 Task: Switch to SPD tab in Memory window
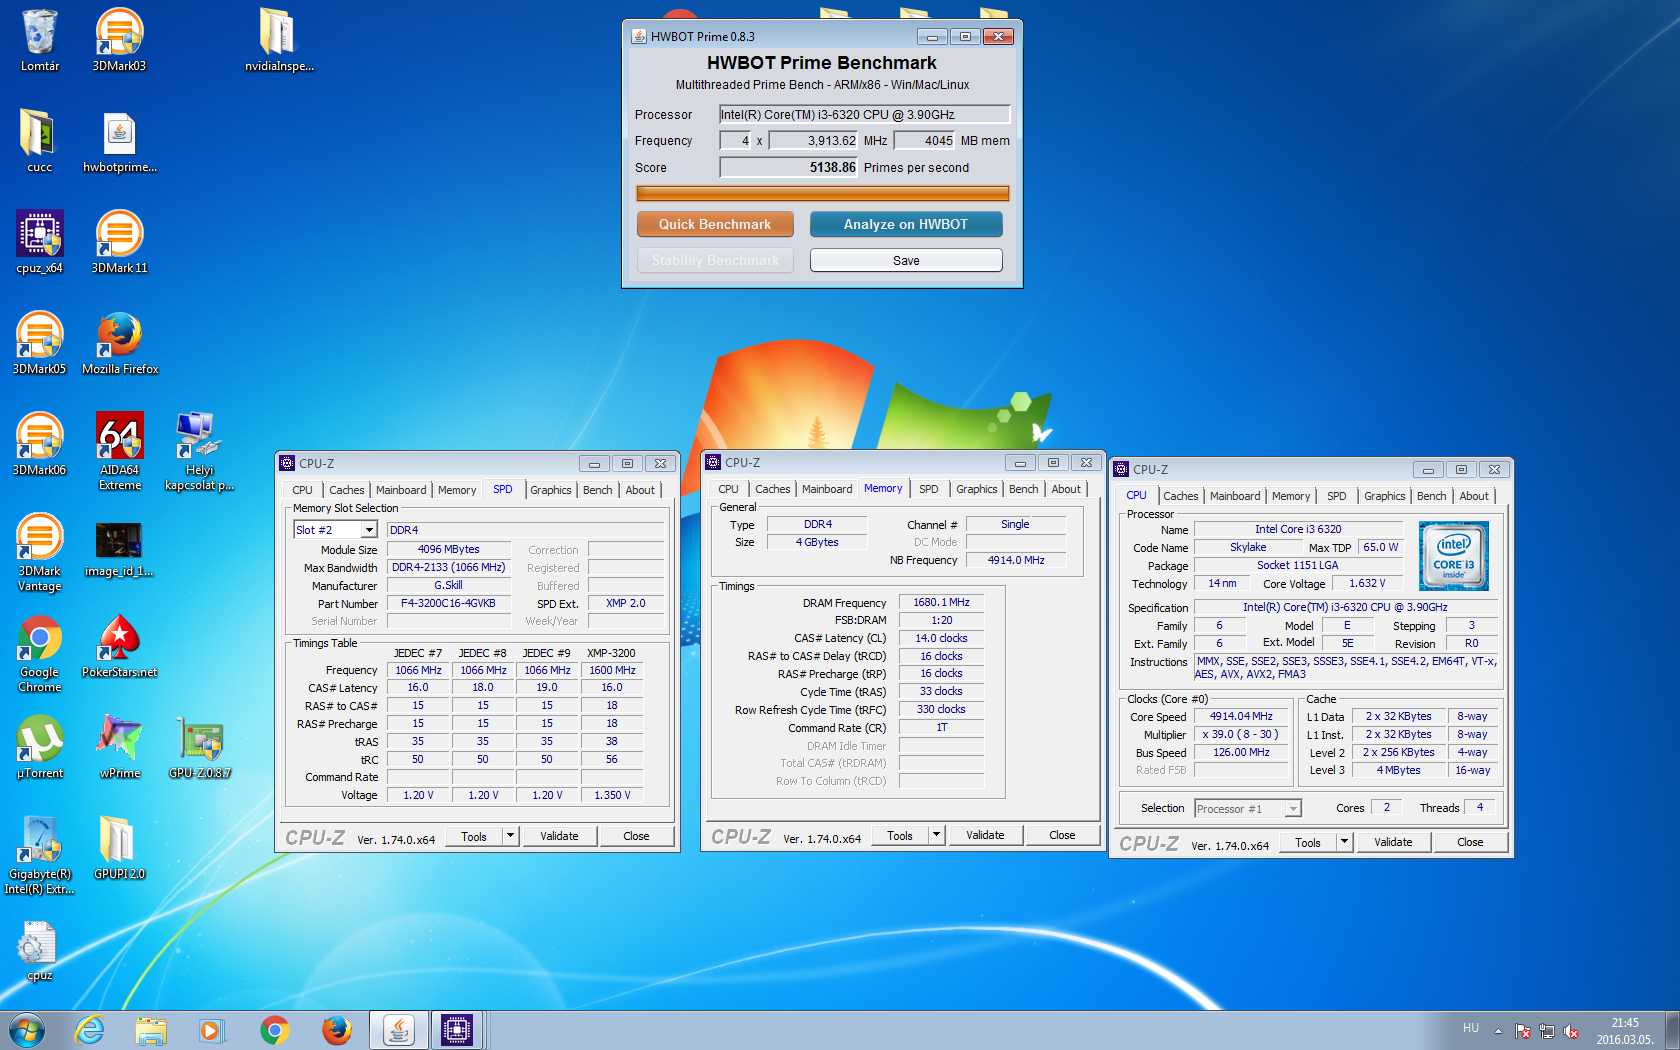[929, 489]
